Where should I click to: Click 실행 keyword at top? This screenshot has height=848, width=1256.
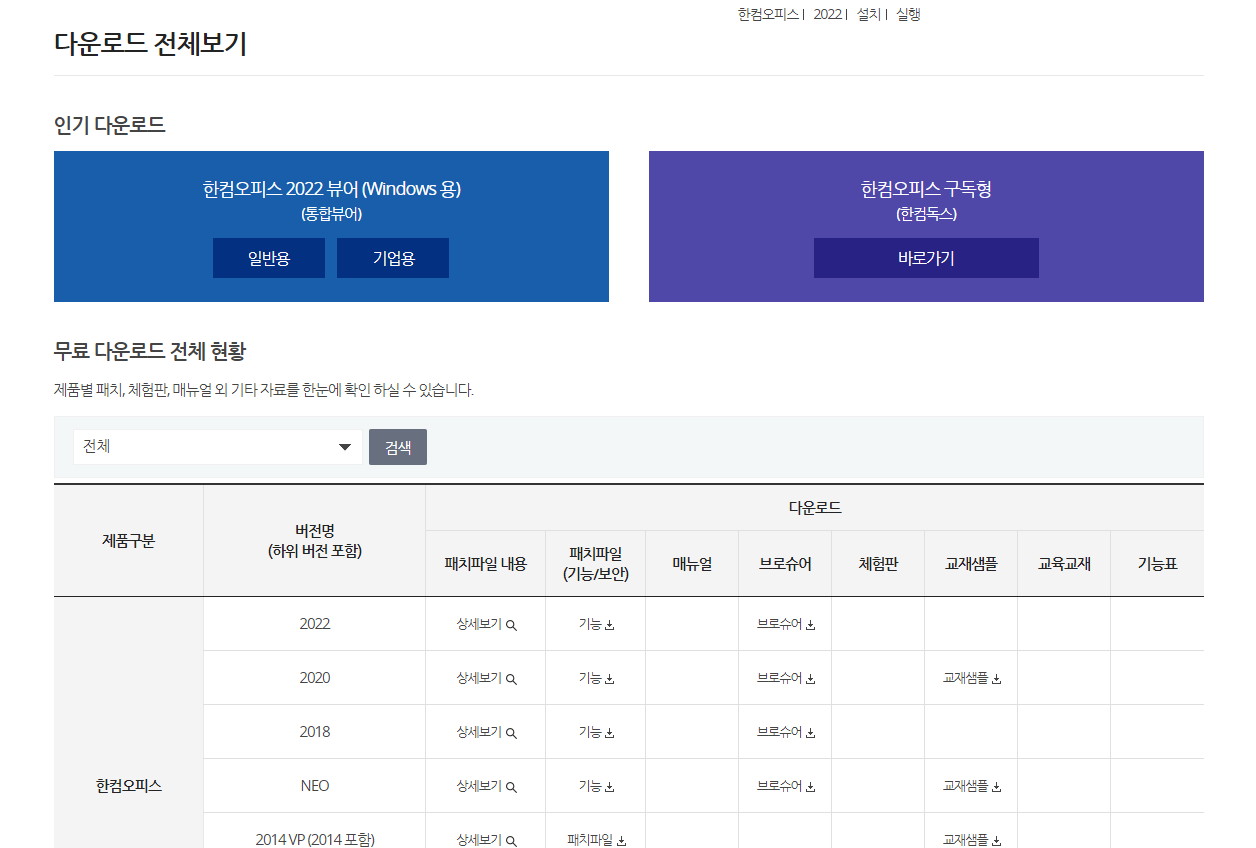[x=908, y=14]
